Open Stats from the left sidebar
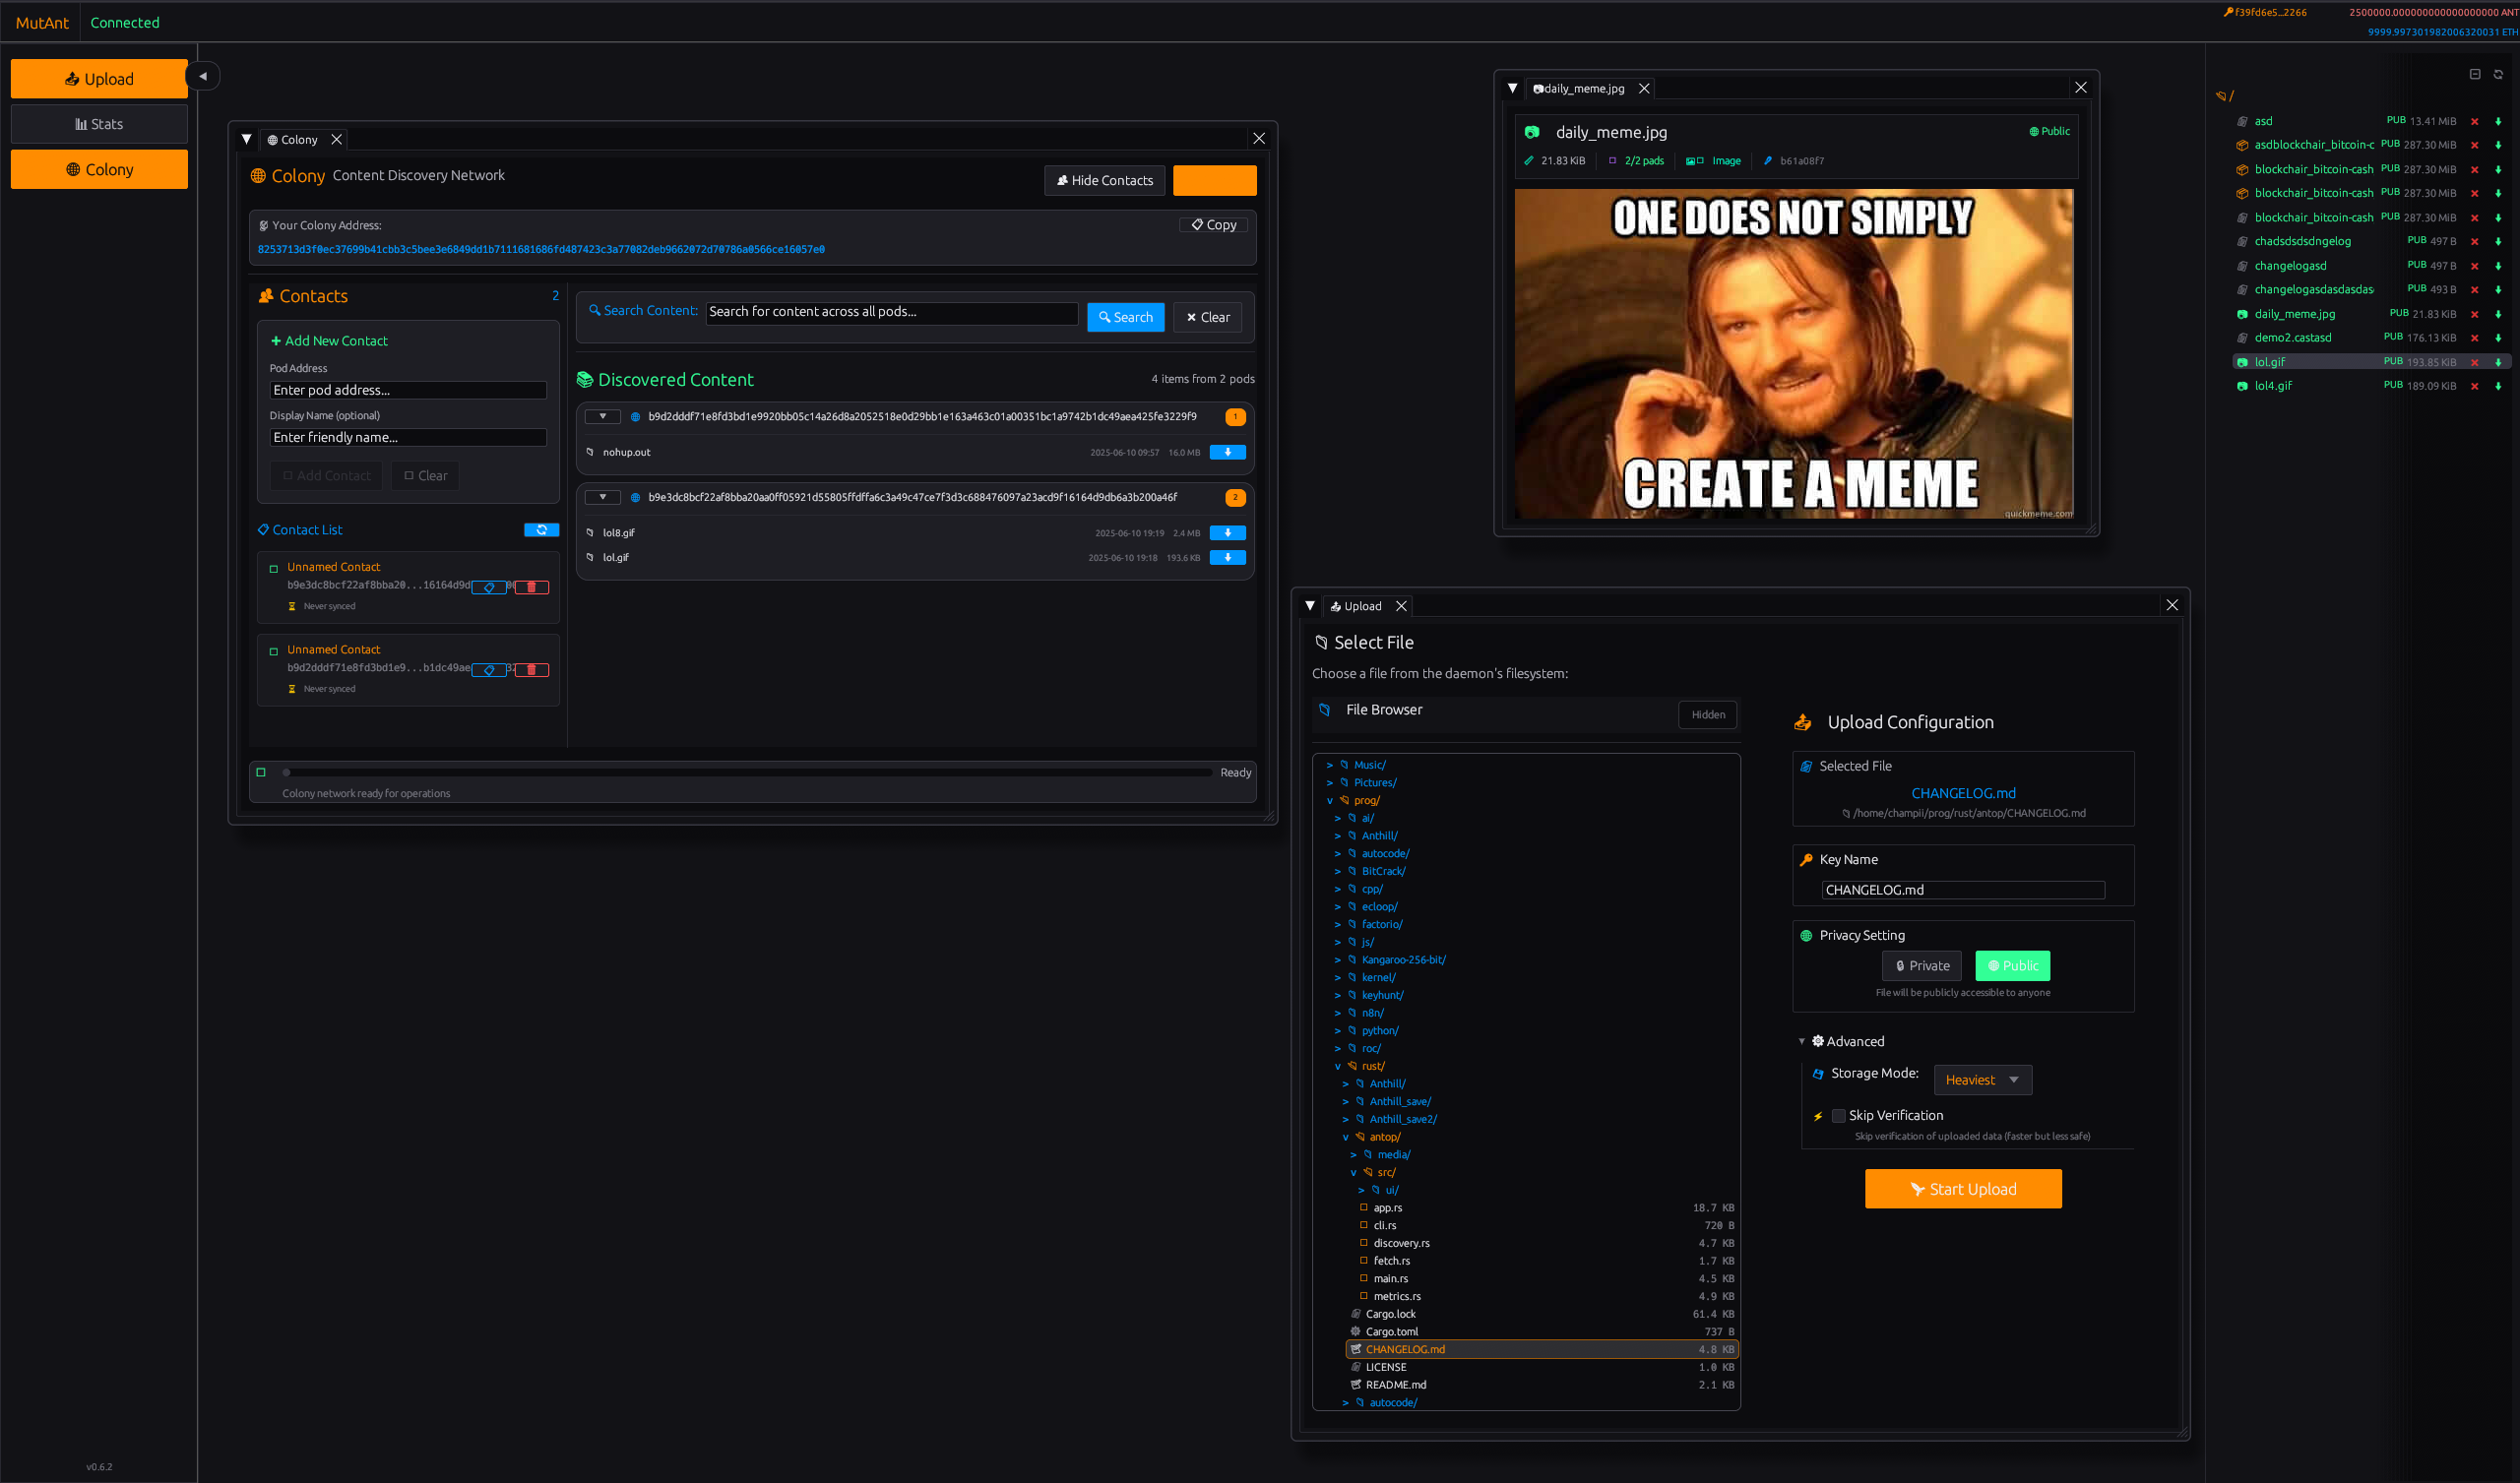 click(x=99, y=124)
